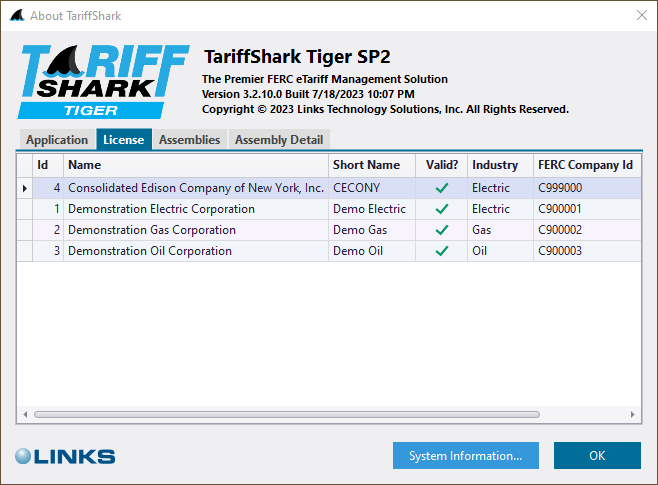The width and height of the screenshot is (658, 485).
Task: Select Consolidated Edison Company of New York row
Action: coord(329,188)
